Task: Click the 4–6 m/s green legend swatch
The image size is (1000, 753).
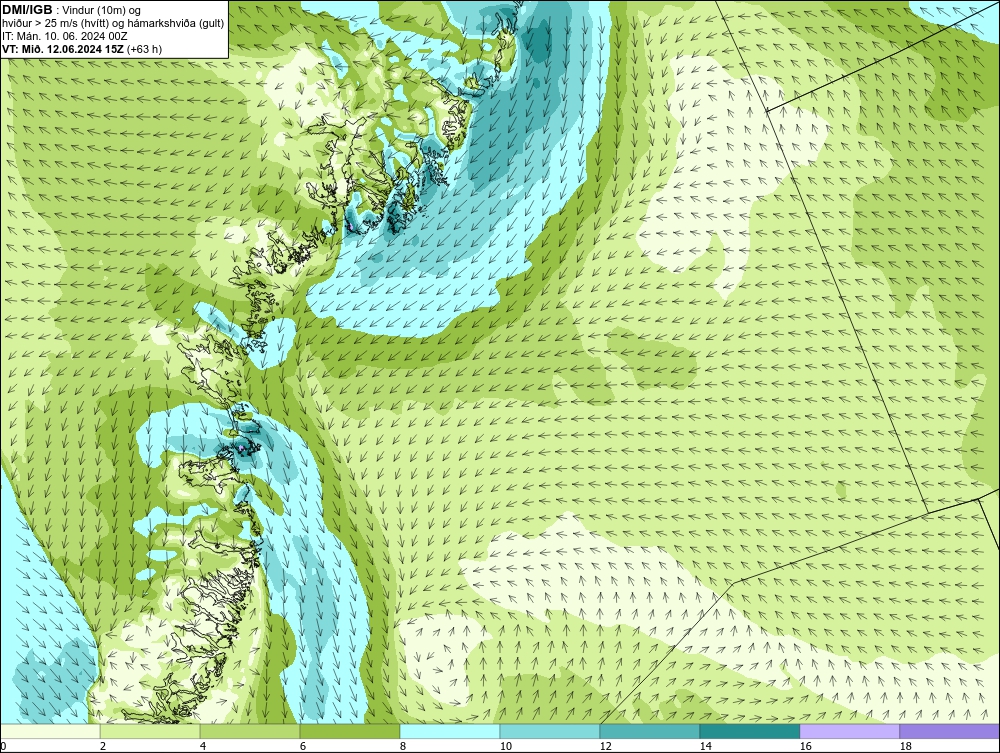Action: point(250,731)
